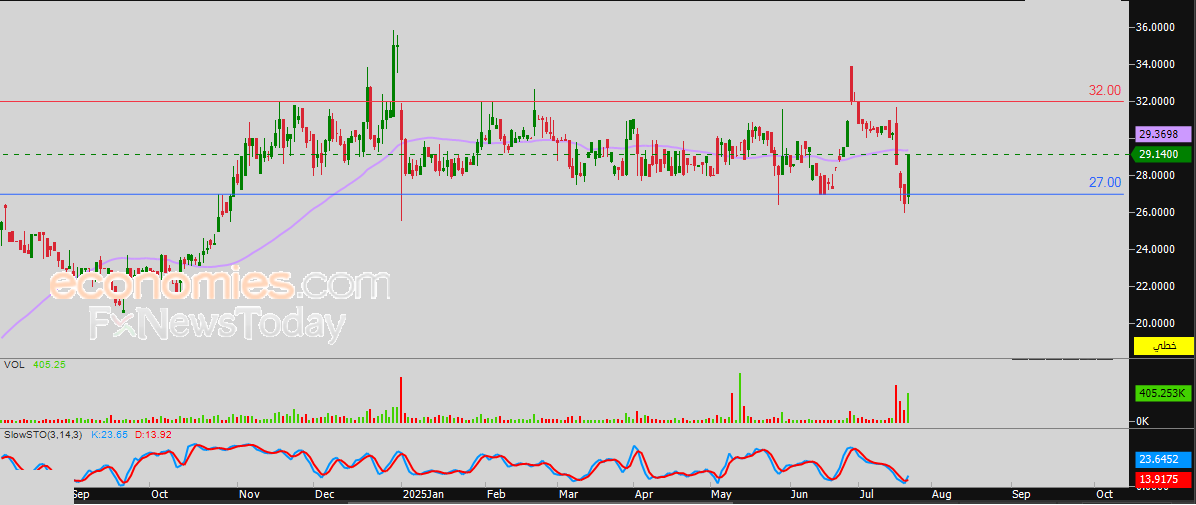
Task: Click the 34.0000 price axis label
Action: pos(1156,64)
